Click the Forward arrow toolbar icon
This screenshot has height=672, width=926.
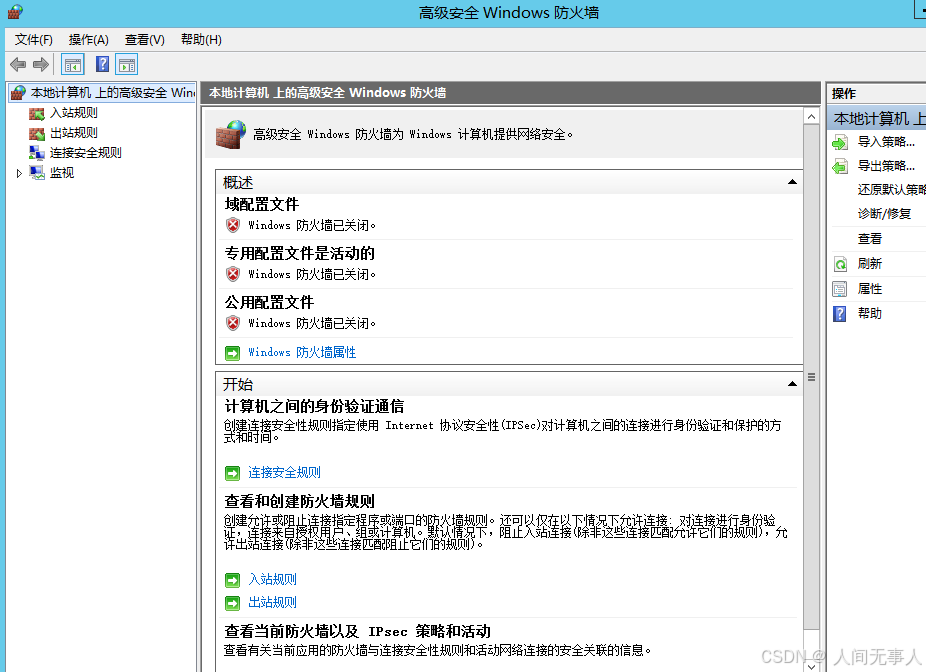41,64
